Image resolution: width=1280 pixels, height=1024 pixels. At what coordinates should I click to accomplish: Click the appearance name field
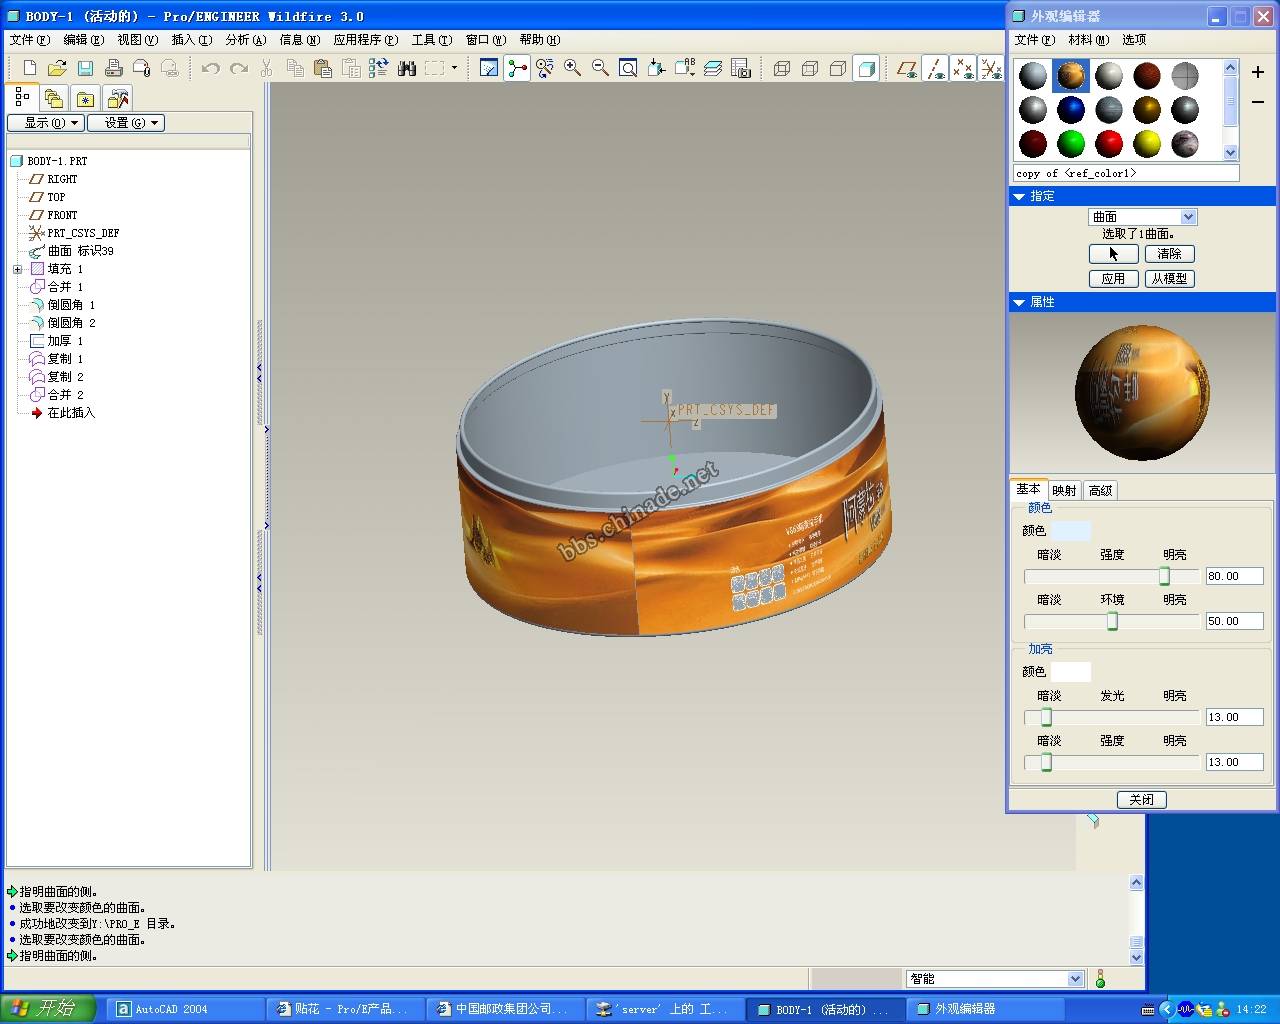(1126, 173)
